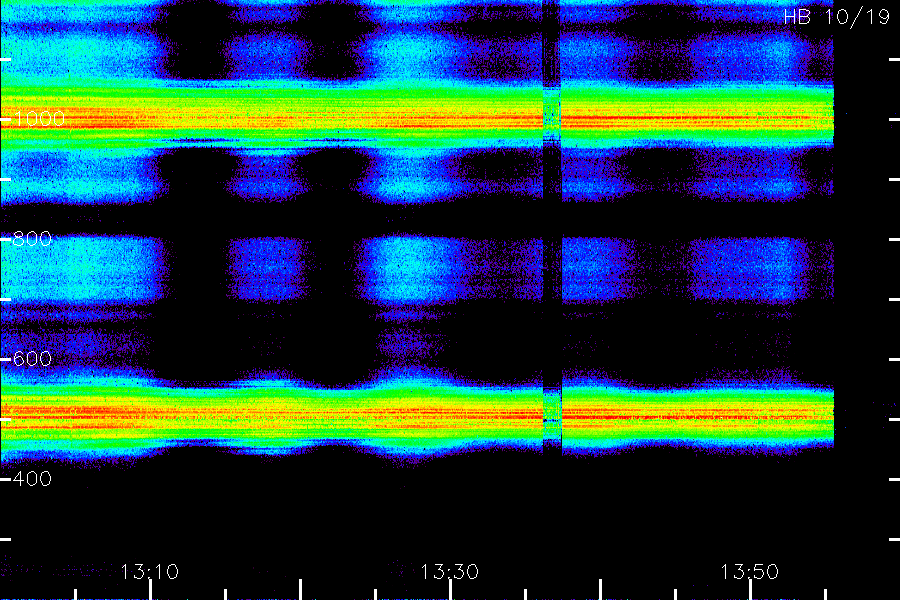900x600 pixels.
Task: Click the 600 frequency axis label
Action: point(32,359)
